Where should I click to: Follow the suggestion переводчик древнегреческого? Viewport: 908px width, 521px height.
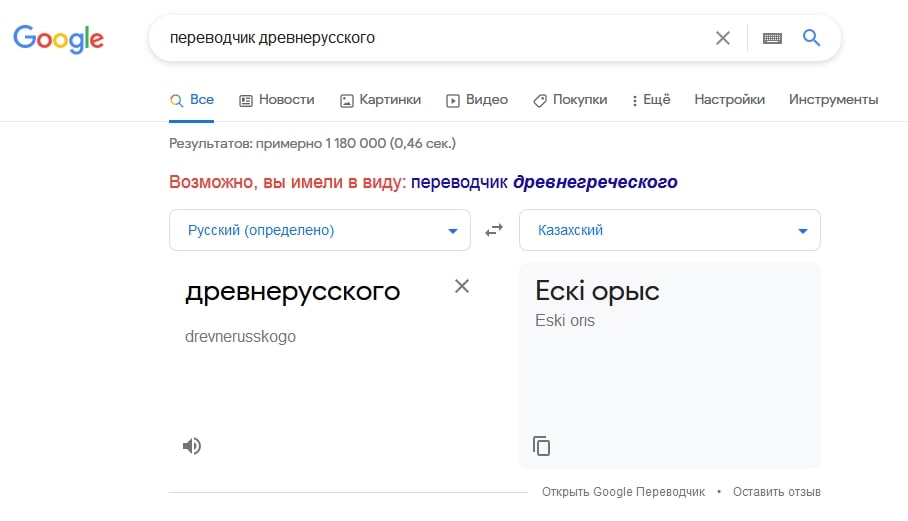point(544,182)
